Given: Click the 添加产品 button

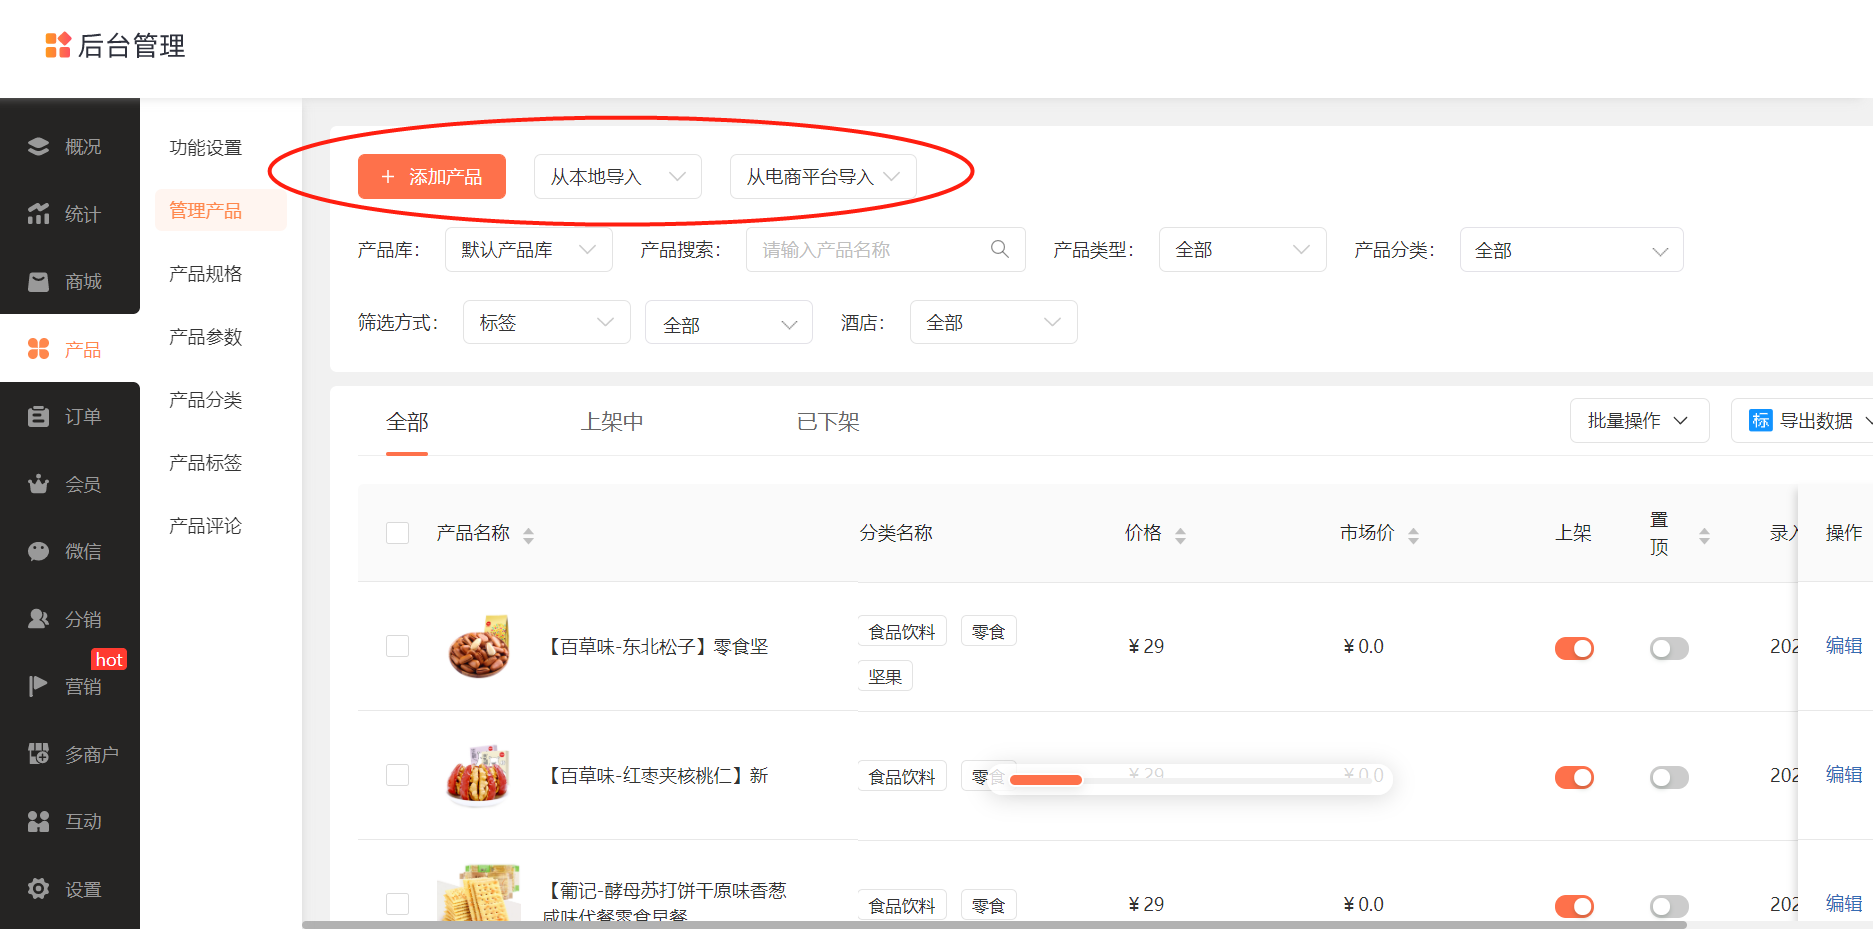Looking at the screenshot, I should (x=431, y=176).
